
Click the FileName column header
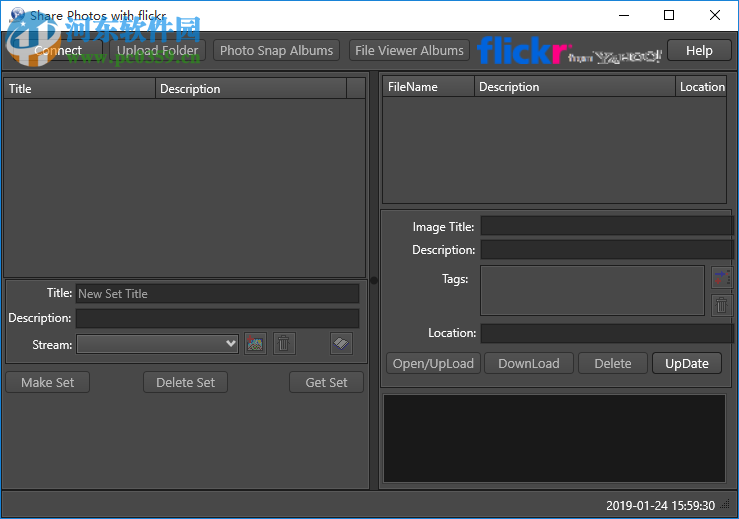(x=428, y=87)
